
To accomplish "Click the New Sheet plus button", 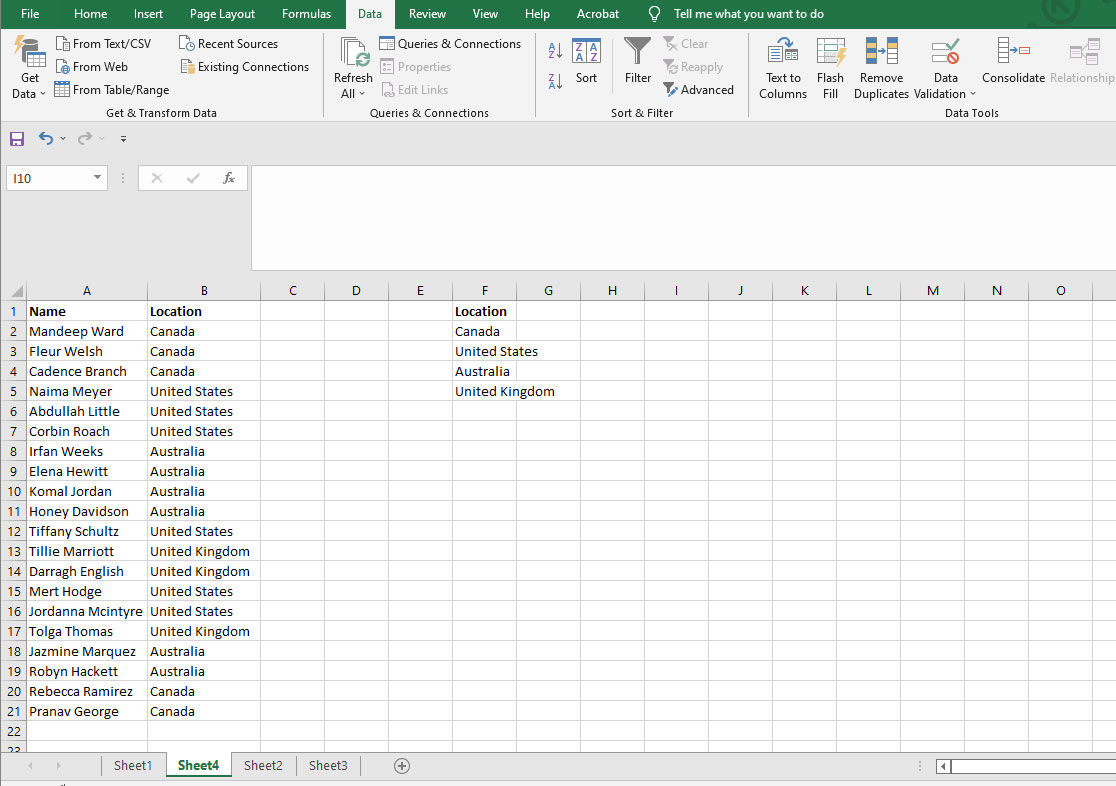I will [401, 765].
